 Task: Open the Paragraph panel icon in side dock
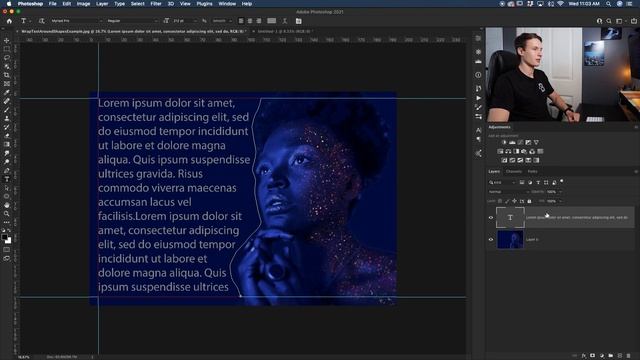coord(478,139)
